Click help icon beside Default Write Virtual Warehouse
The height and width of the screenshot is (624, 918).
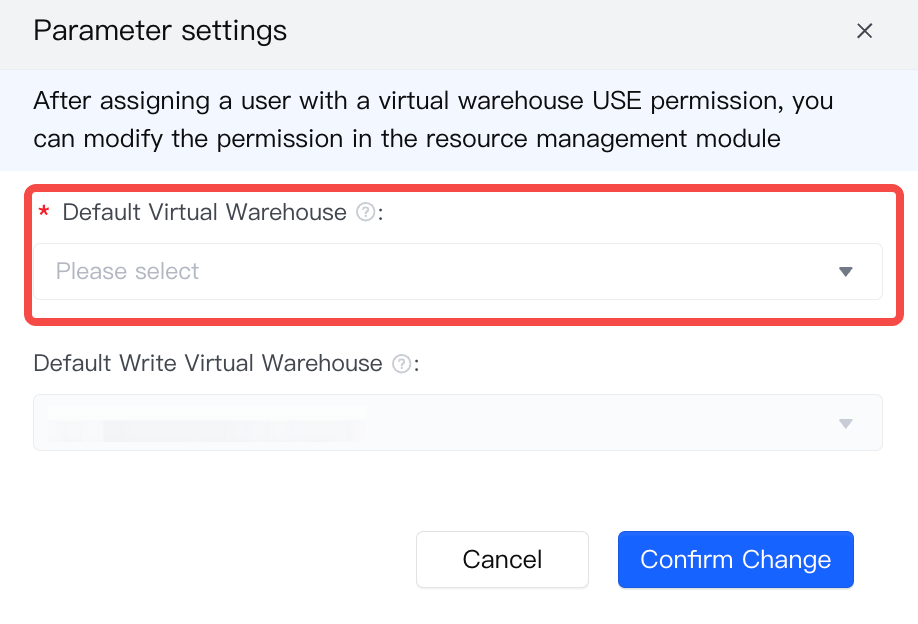(x=402, y=364)
